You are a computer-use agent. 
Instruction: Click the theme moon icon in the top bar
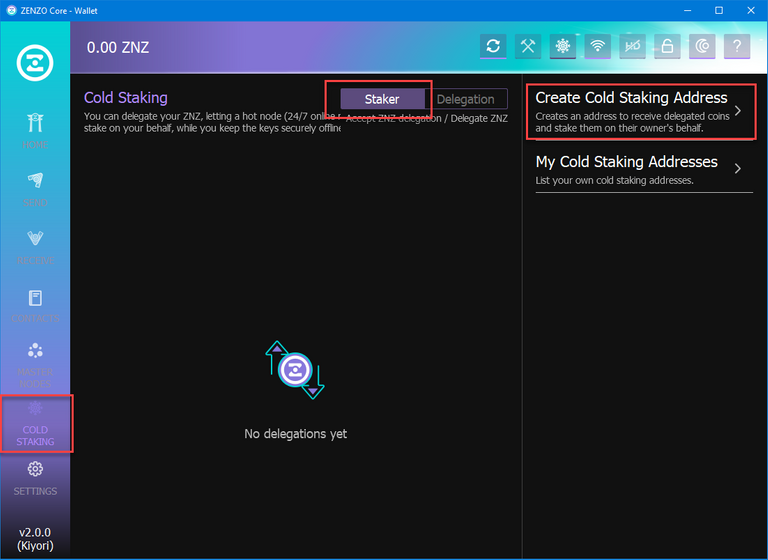pyautogui.click(x=702, y=46)
